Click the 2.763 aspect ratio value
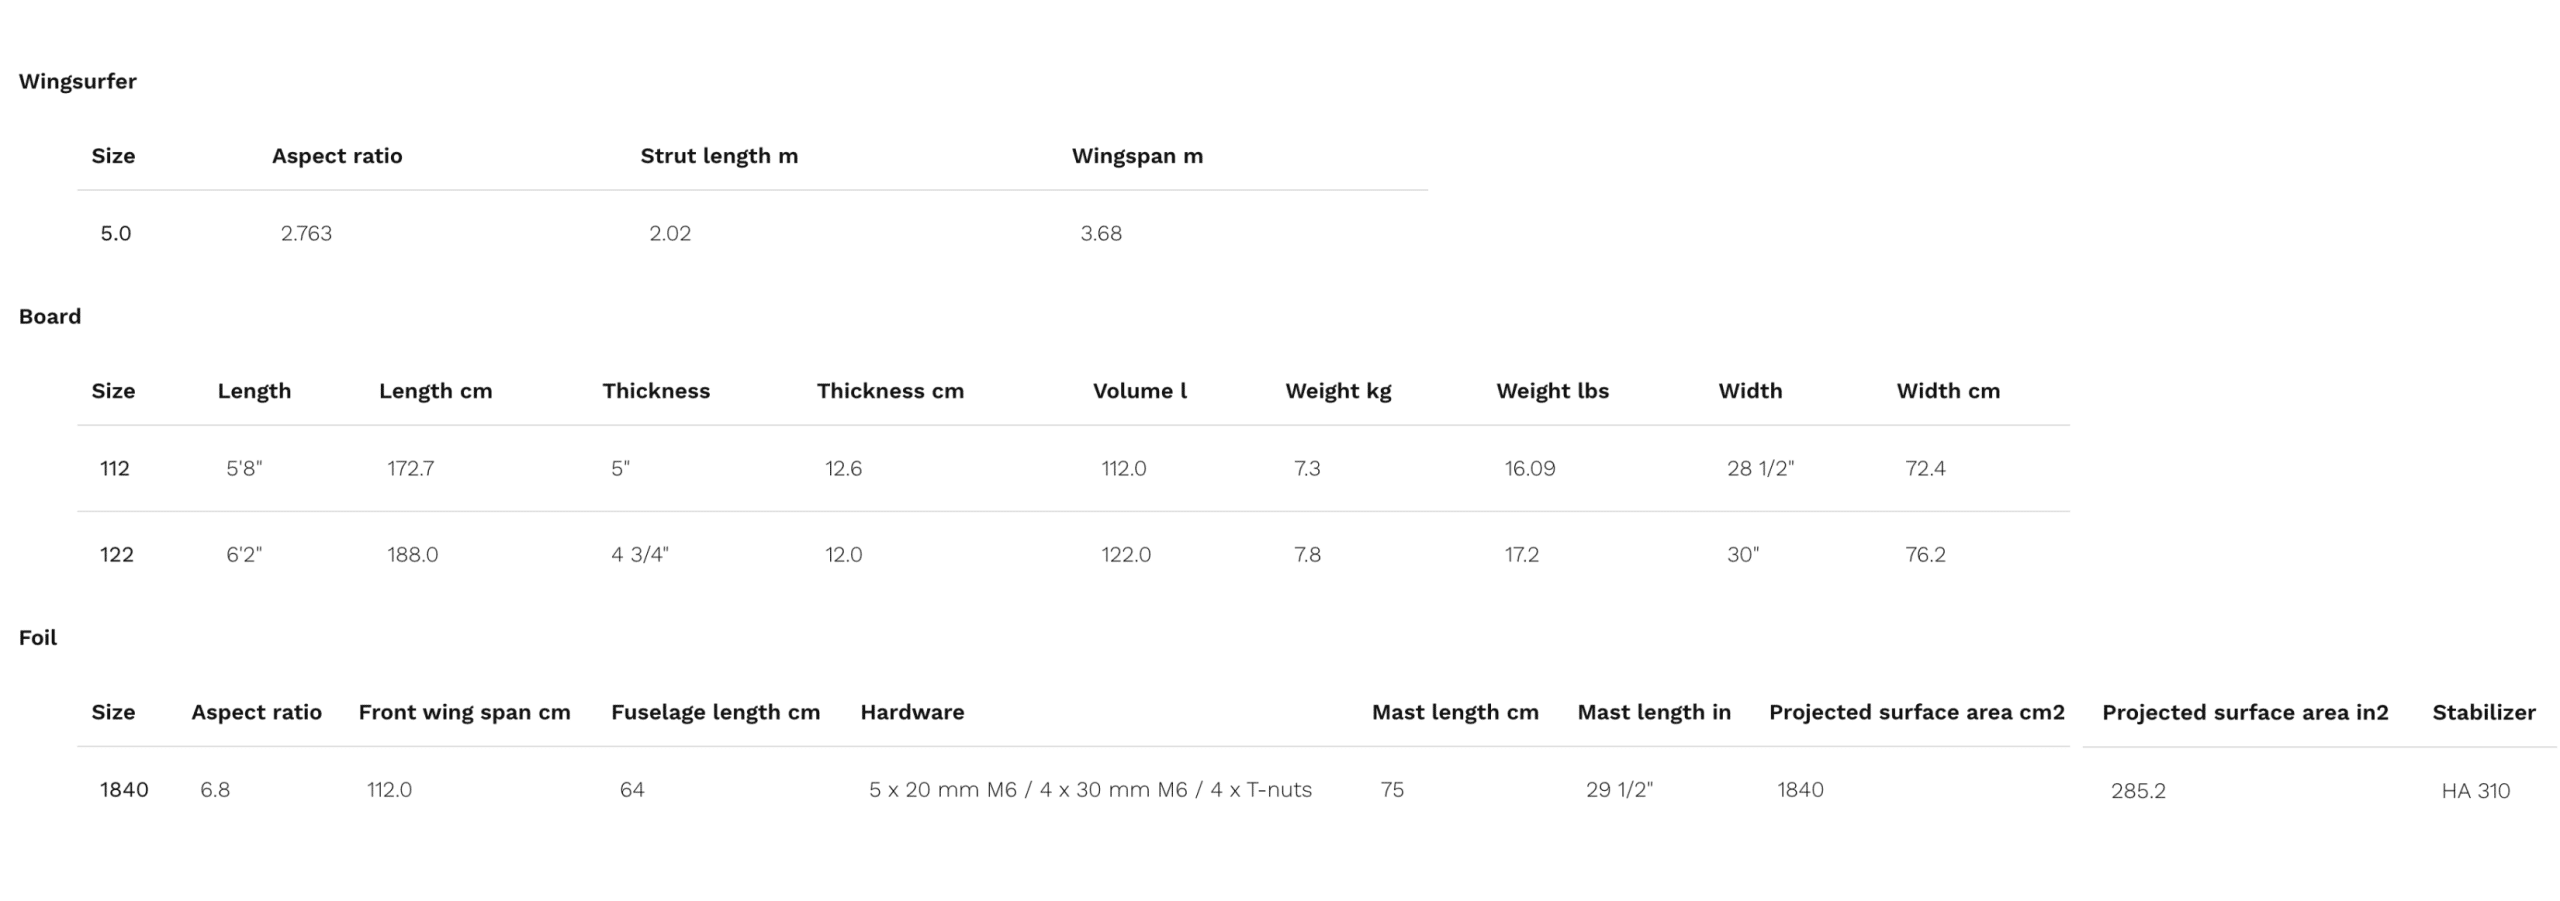 pos(306,233)
